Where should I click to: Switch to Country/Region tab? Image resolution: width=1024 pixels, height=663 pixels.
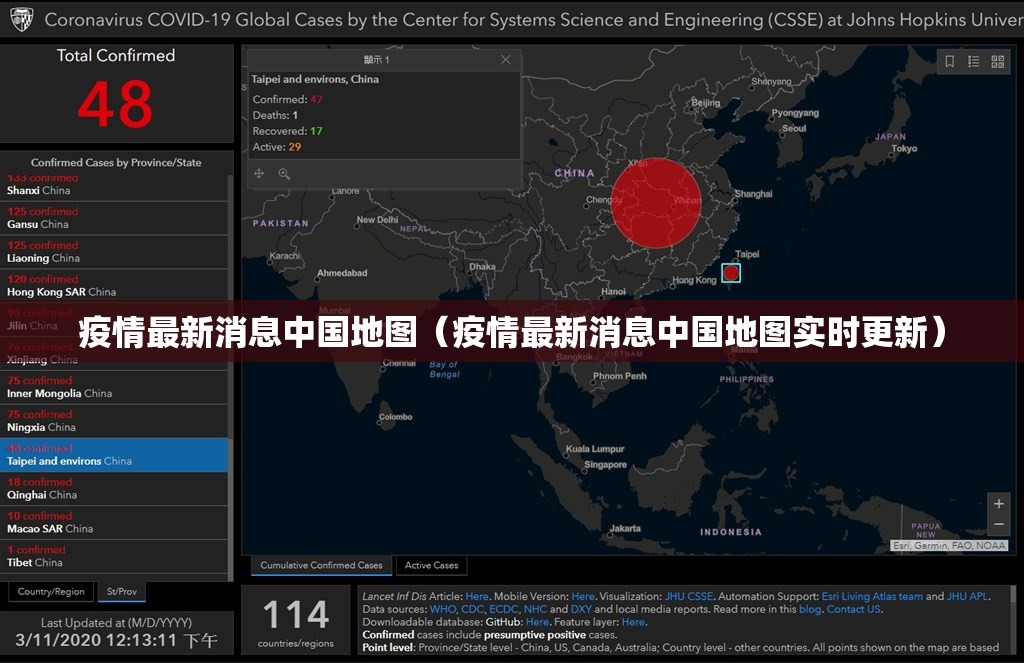51,592
